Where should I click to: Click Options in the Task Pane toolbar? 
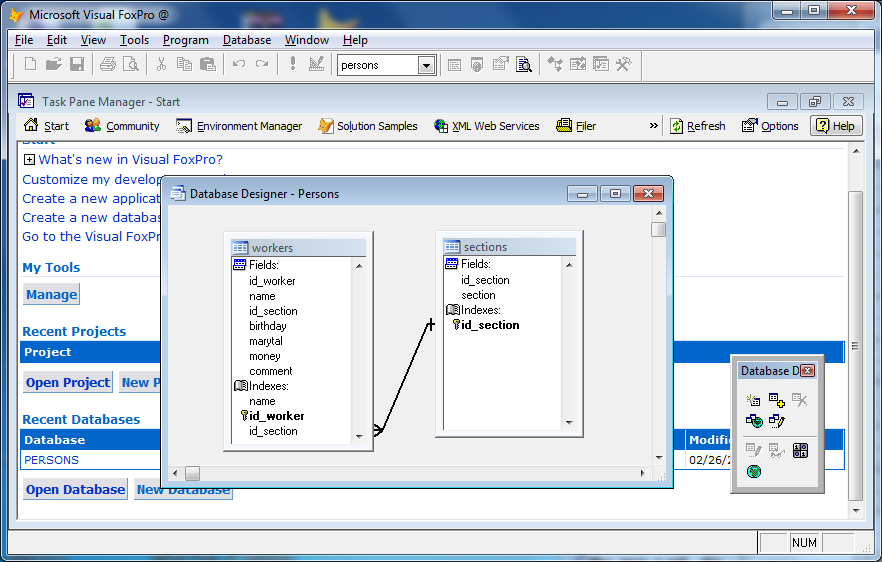coord(770,125)
